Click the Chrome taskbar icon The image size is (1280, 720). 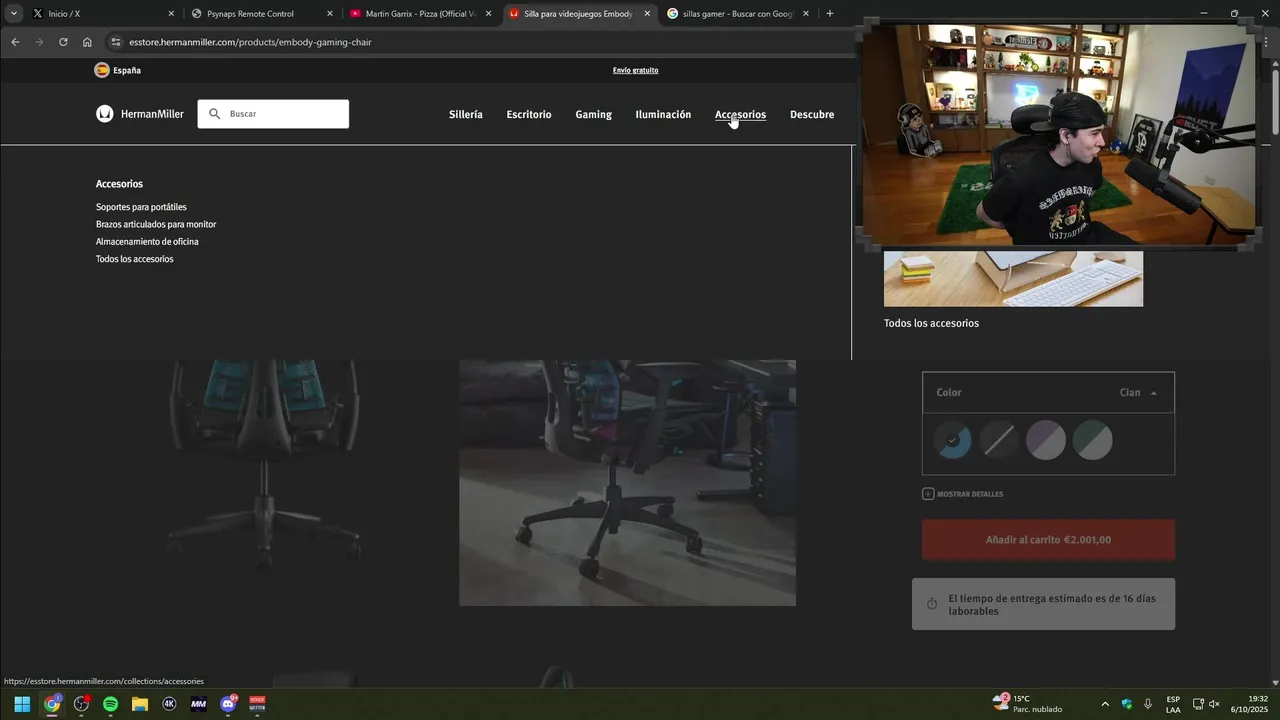pyautogui.click(x=52, y=704)
